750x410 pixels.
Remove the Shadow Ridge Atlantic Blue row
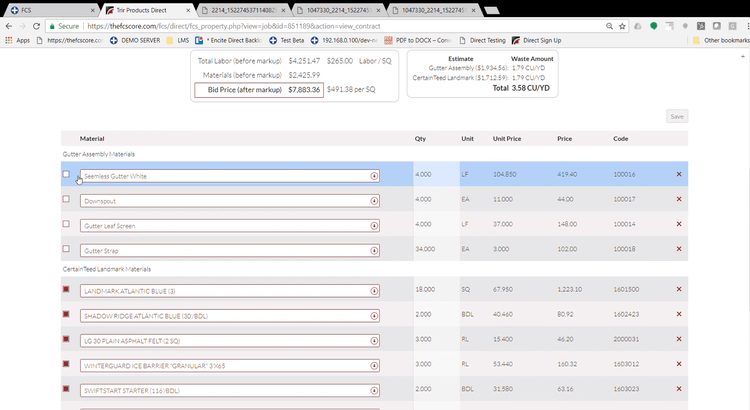tap(679, 314)
